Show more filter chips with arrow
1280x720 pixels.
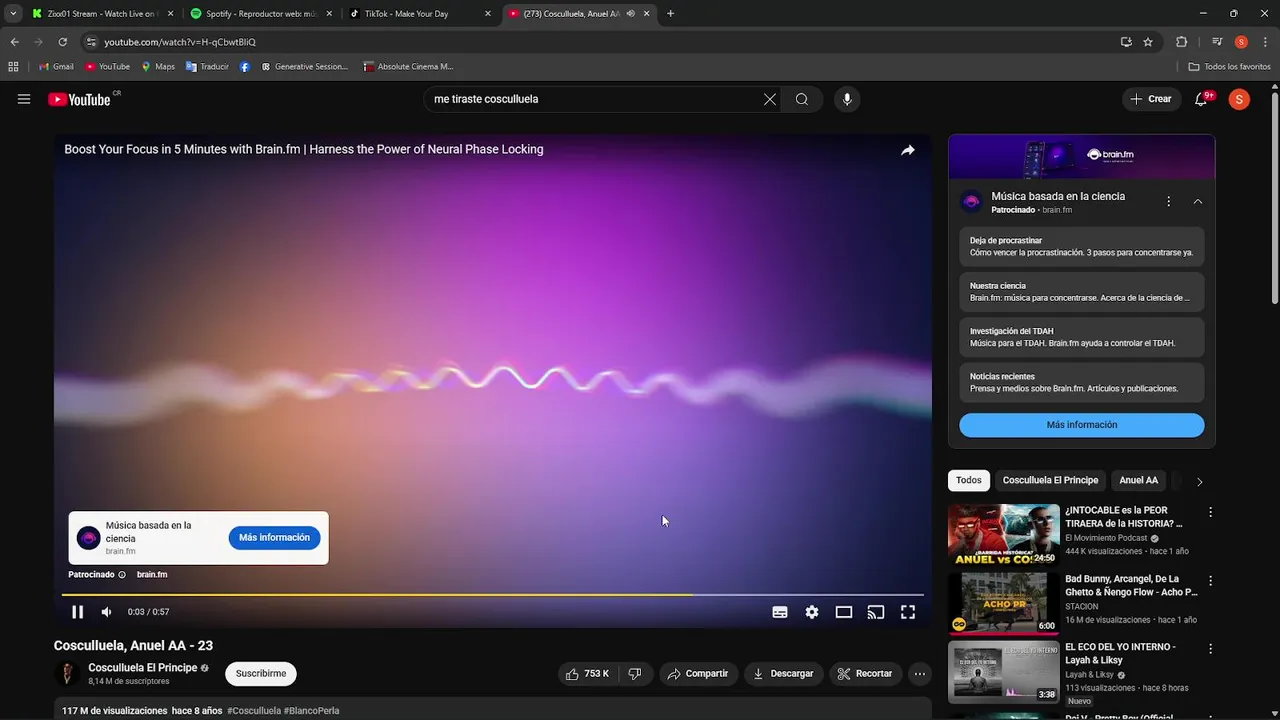1199,481
